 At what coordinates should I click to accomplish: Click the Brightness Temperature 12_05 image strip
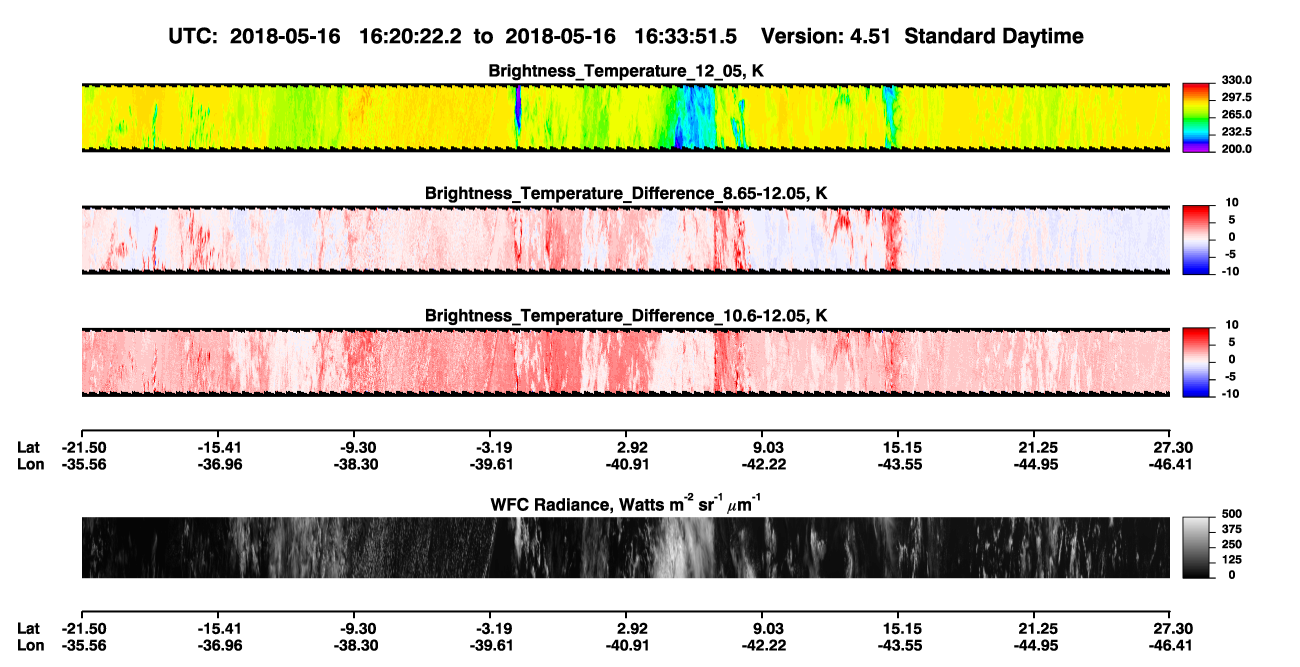tap(626, 118)
